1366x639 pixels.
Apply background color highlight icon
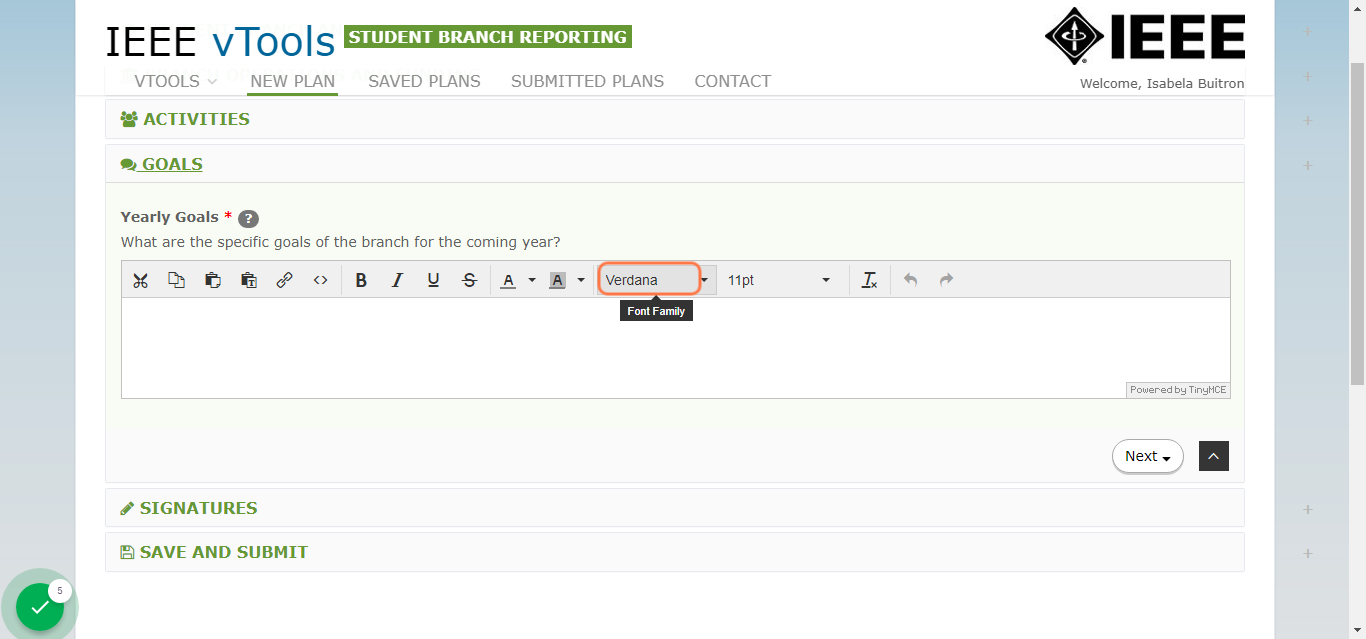coord(557,280)
